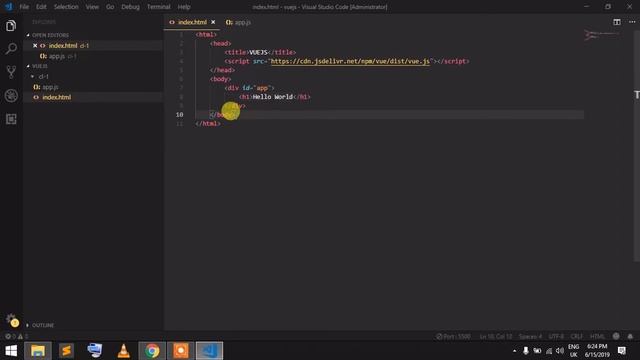The image size is (640, 360).
Task: Collapse the Open Editors section
Action: tap(50, 35)
